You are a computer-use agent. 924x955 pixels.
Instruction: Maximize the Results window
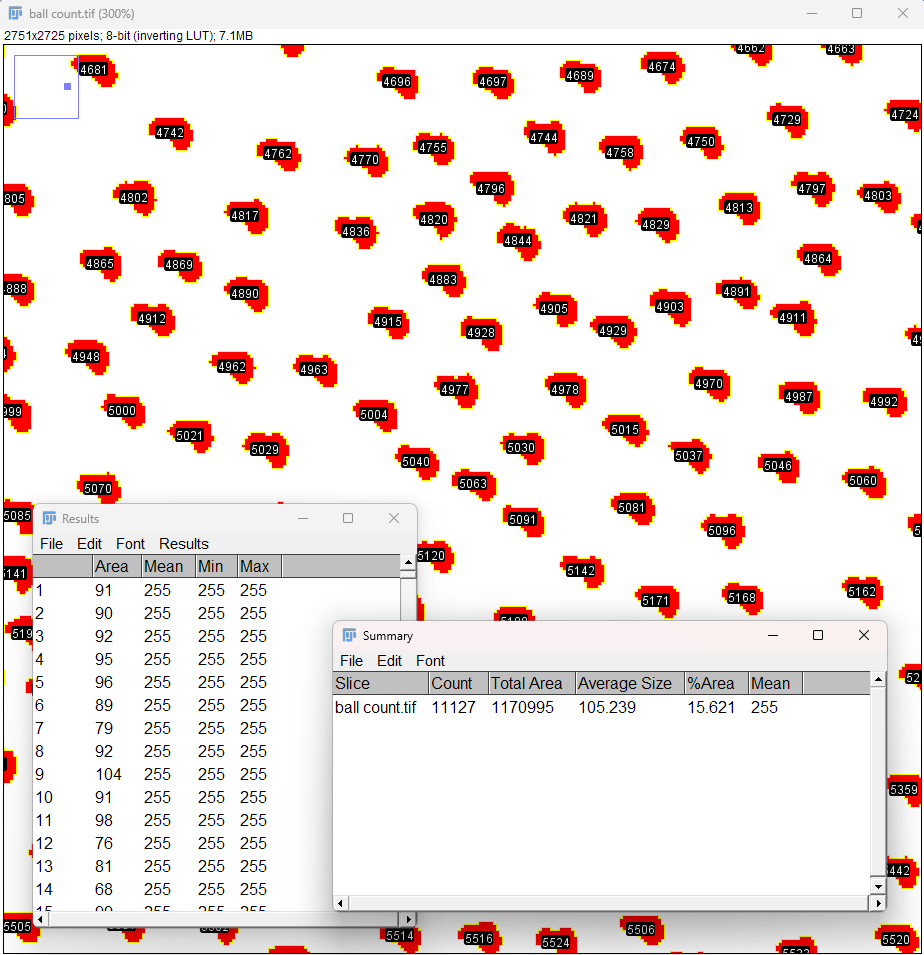[348, 518]
